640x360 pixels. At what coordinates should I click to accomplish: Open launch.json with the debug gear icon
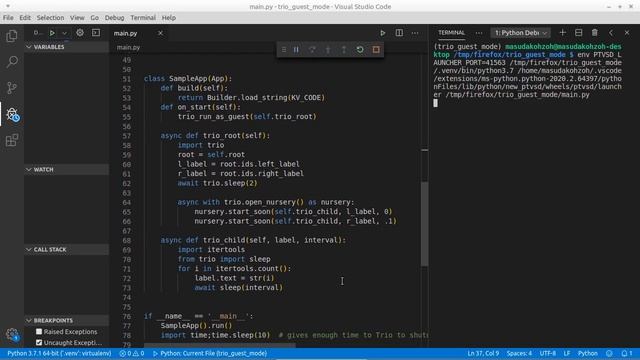(80, 33)
